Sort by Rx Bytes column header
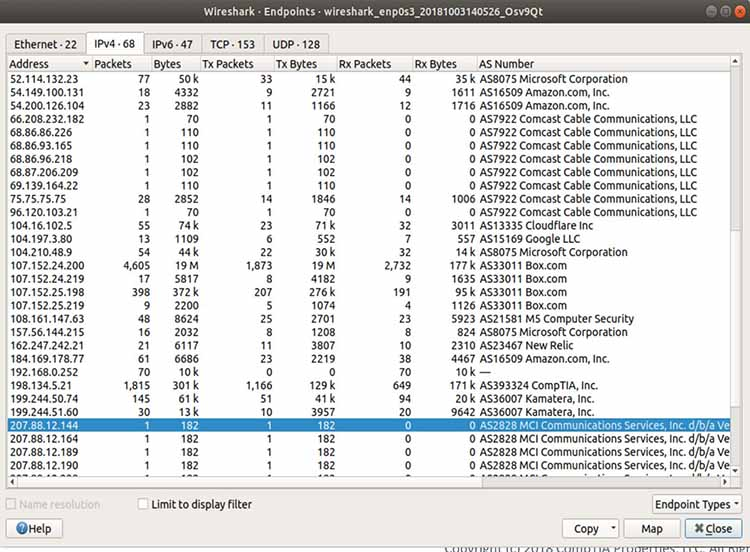 click(x=444, y=64)
